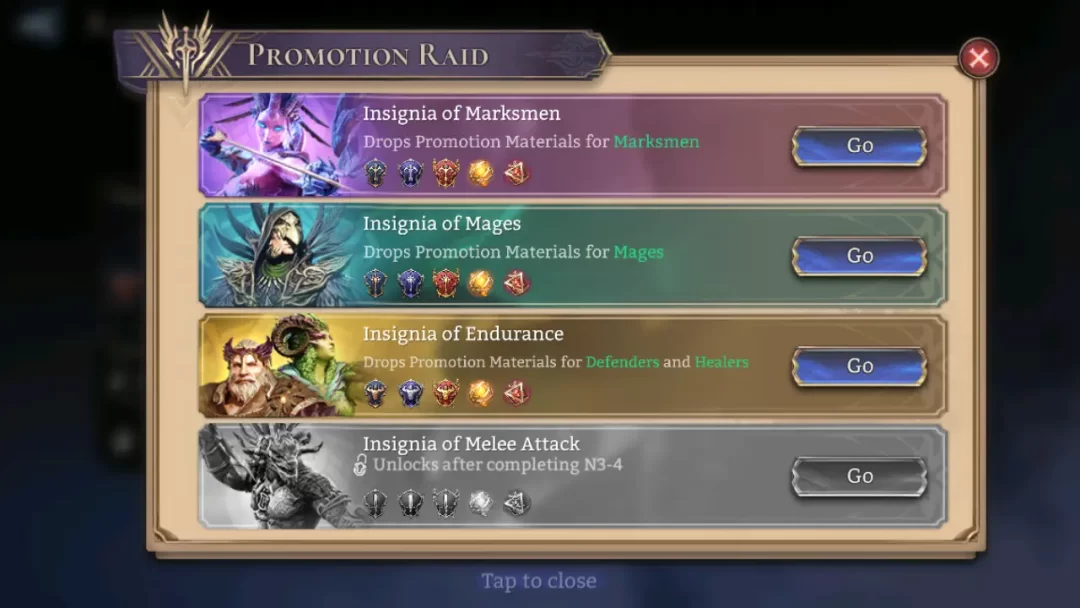Click the red shield insignia in Endurance row
The image size is (1080, 608).
point(446,393)
